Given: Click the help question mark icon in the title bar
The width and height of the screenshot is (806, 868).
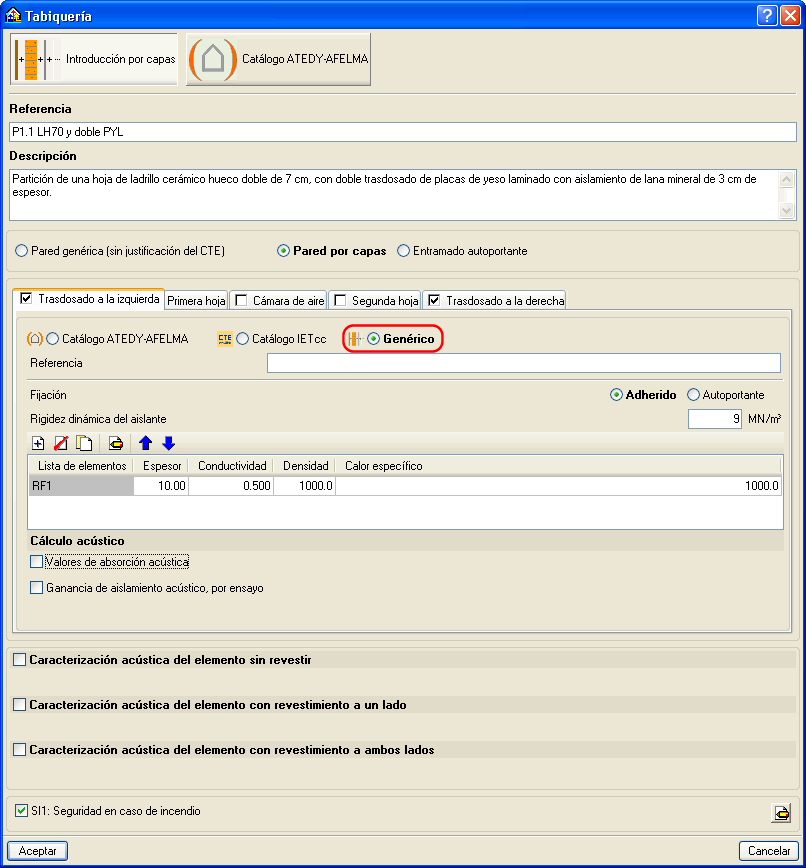Looking at the screenshot, I should point(767,16).
